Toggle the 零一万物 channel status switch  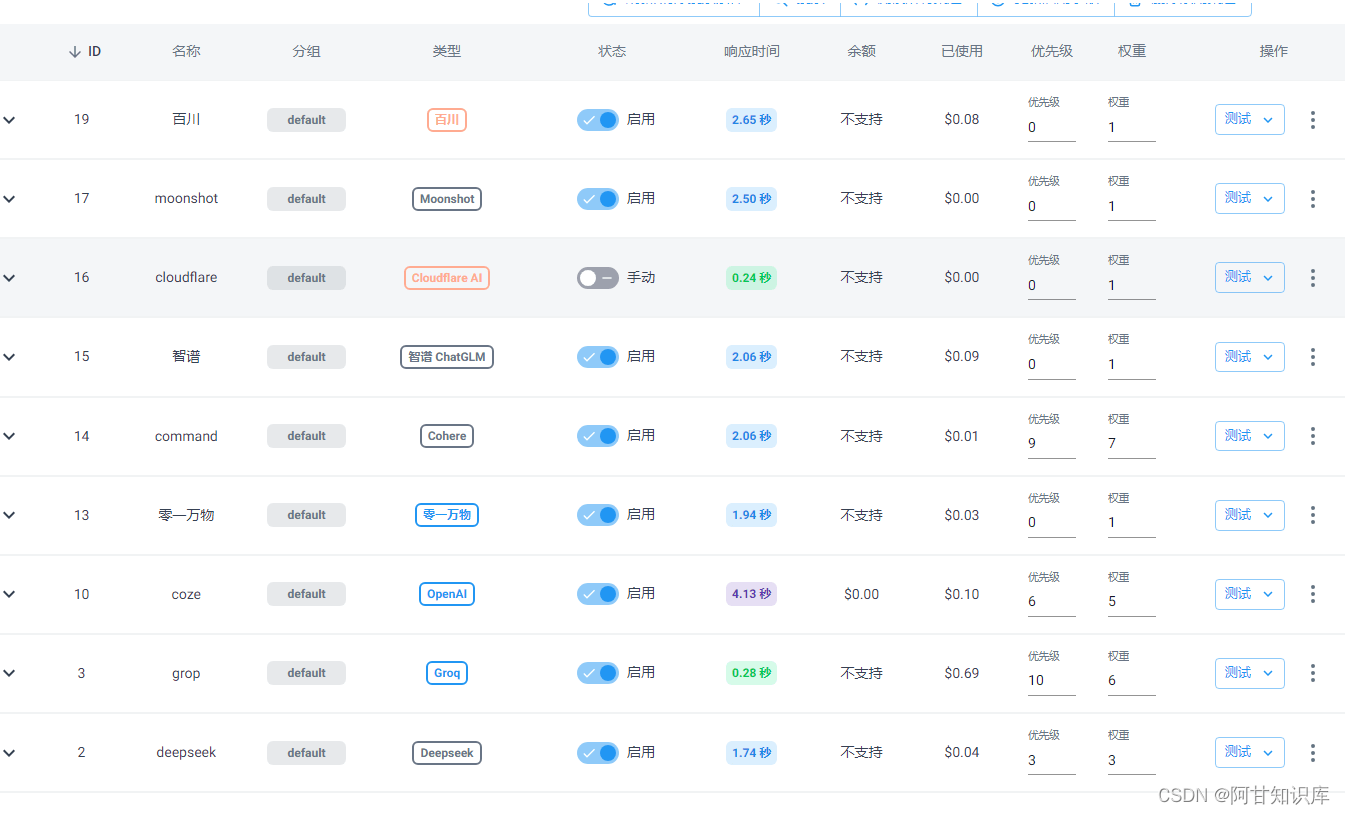598,515
